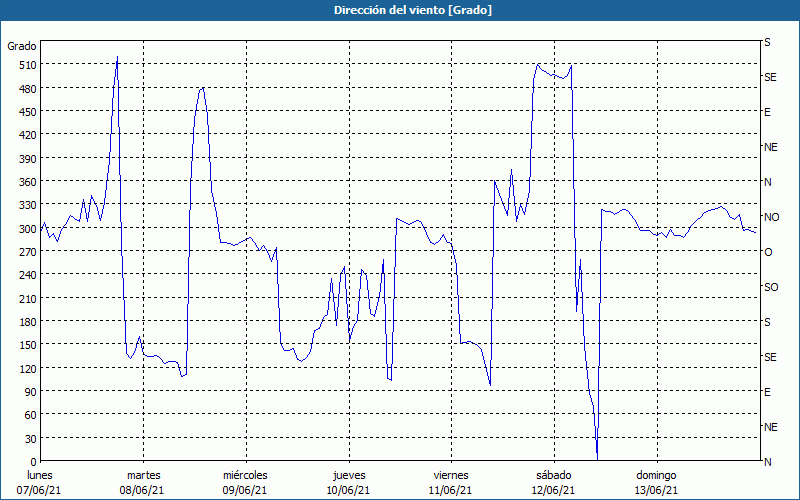Select the 240 axis value

click(x=28, y=275)
